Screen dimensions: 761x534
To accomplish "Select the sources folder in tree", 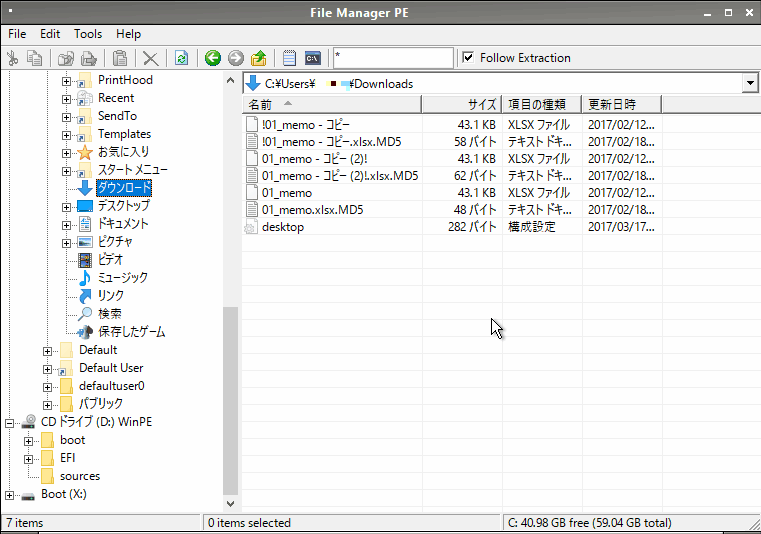I will coord(80,476).
